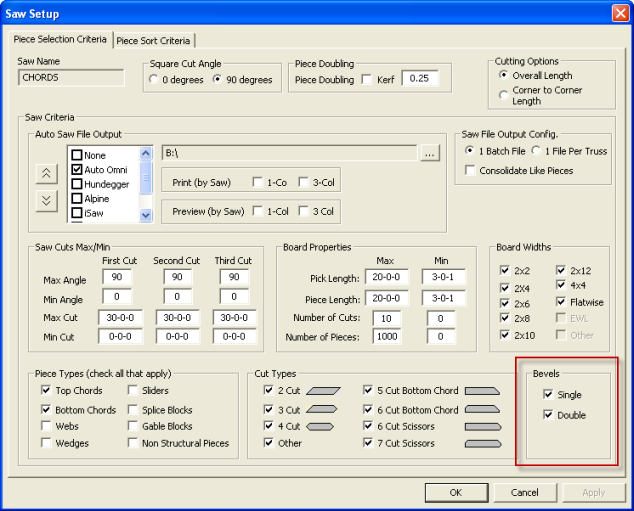The width and height of the screenshot is (634, 511).
Task: Check None in saw output list
Action: pos(77,155)
